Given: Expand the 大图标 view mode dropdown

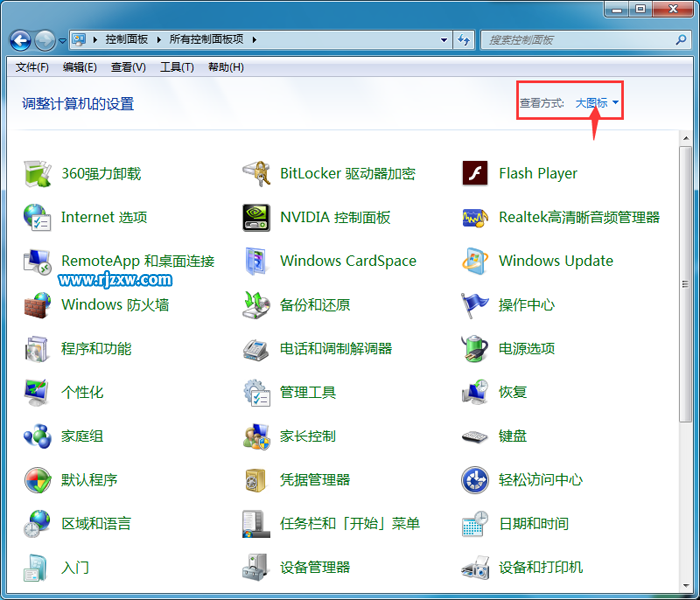Looking at the screenshot, I should (x=597, y=103).
